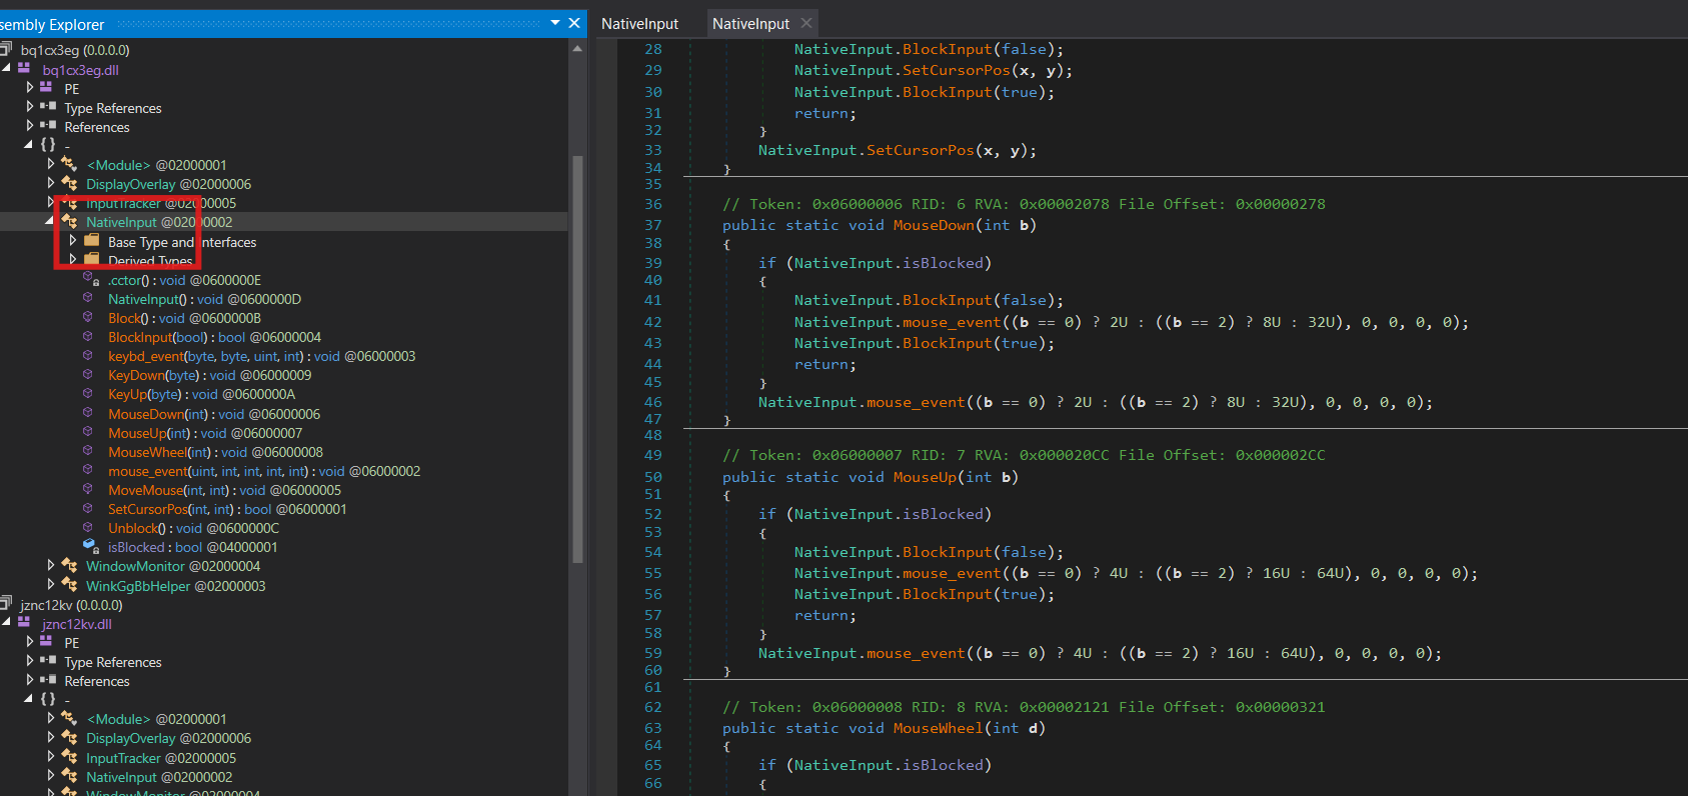Click the jznc12kv assembly icon
This screenshot has width=1688, height=796.
[x=6, y=604]
